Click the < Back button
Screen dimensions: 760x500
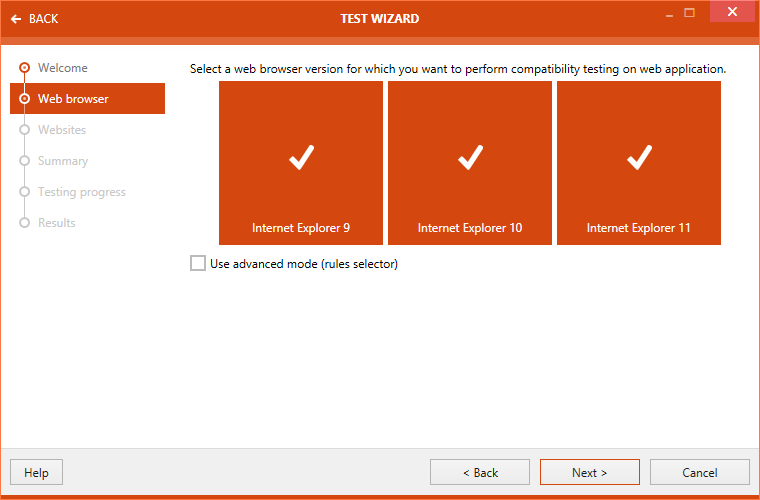click(x=480, y=472)
